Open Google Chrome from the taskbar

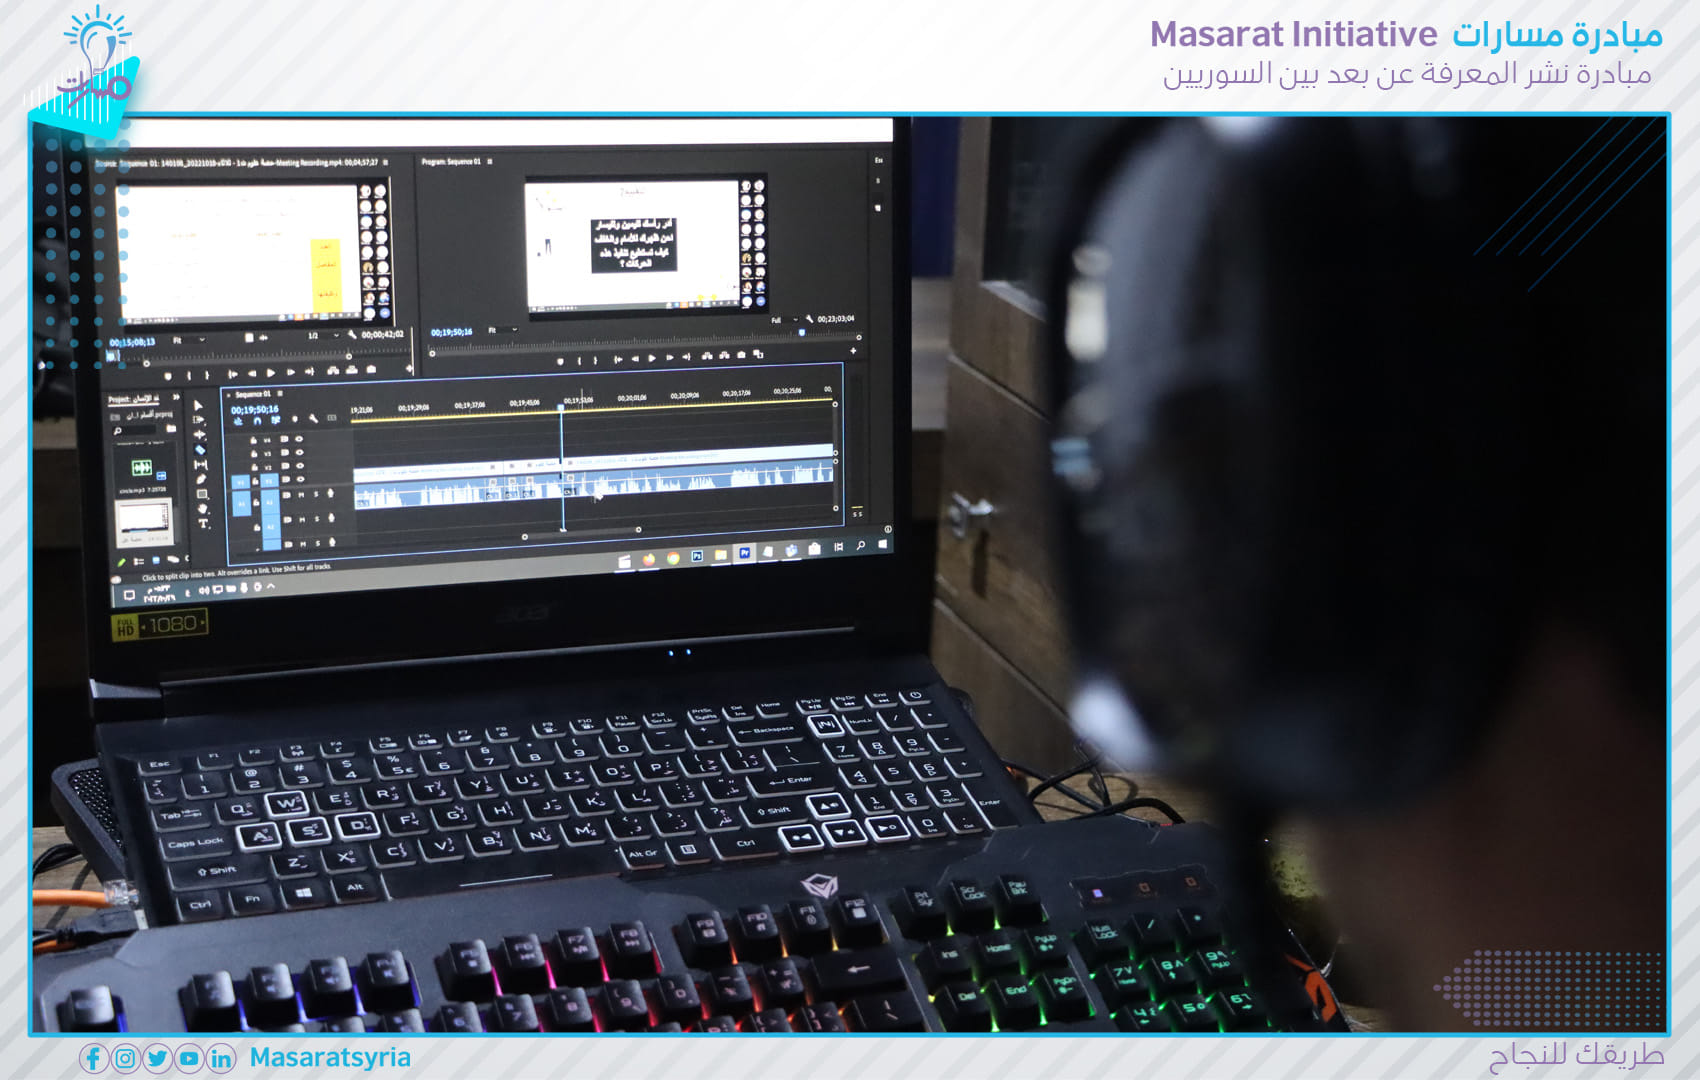[x=672, y=558]
